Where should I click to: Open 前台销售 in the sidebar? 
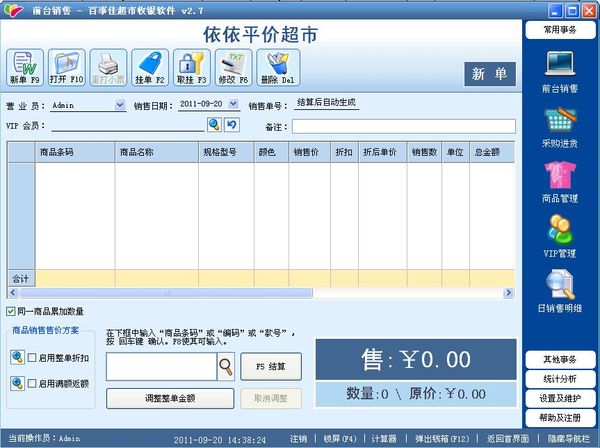click(x=559, y=72)
